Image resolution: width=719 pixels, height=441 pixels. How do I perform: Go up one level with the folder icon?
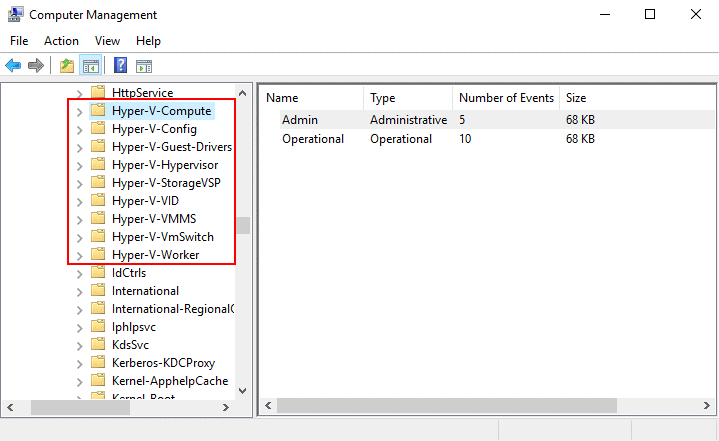pyautogui.click(x=66, y=66)
